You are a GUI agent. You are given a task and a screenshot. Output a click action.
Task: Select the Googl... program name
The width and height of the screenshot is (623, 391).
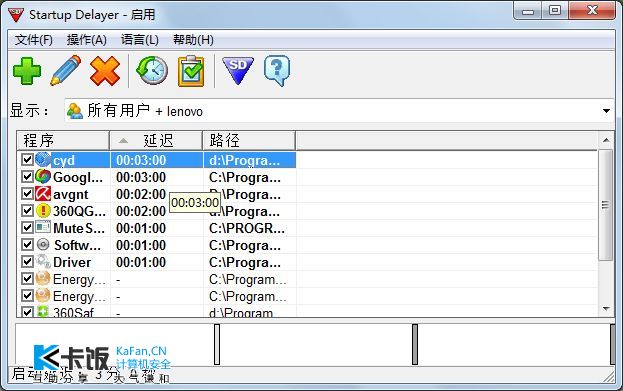coord(77,177)
